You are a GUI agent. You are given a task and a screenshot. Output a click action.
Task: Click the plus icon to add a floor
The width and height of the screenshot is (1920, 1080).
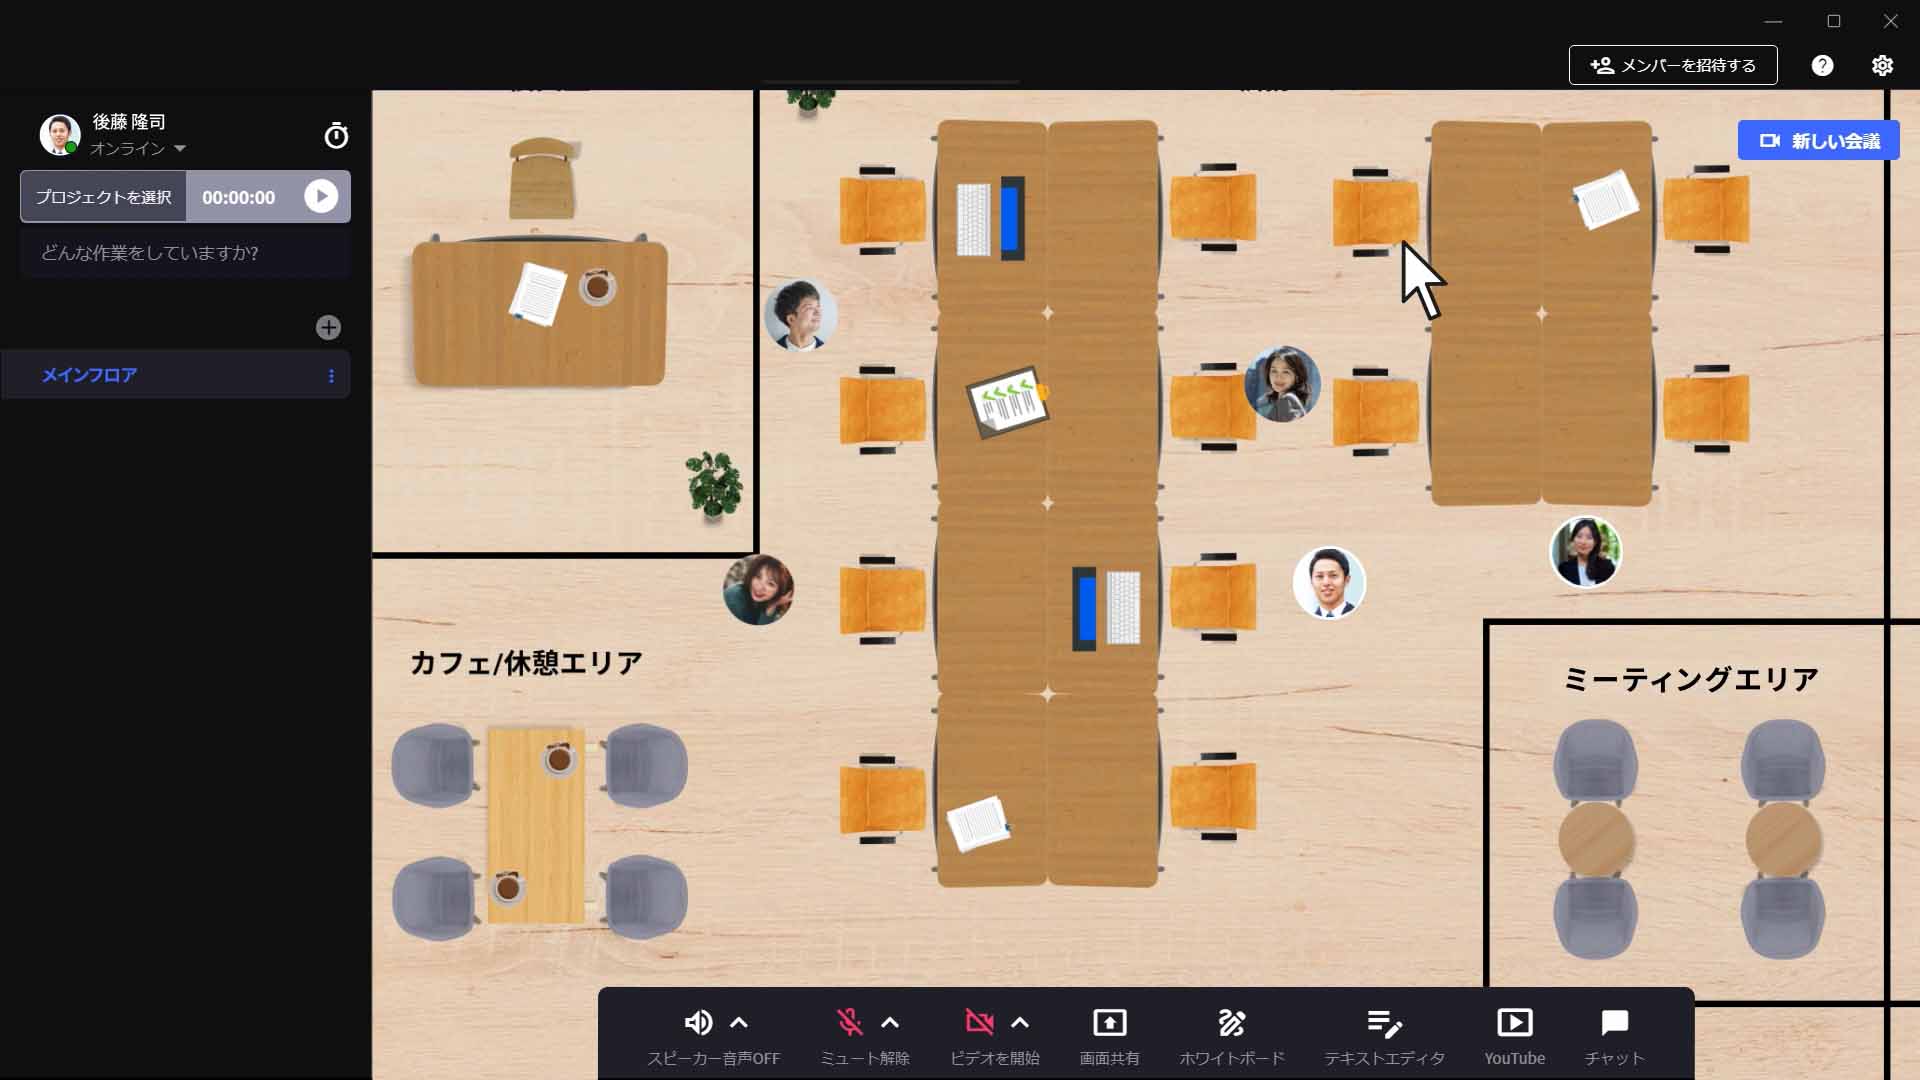(327, 327)
